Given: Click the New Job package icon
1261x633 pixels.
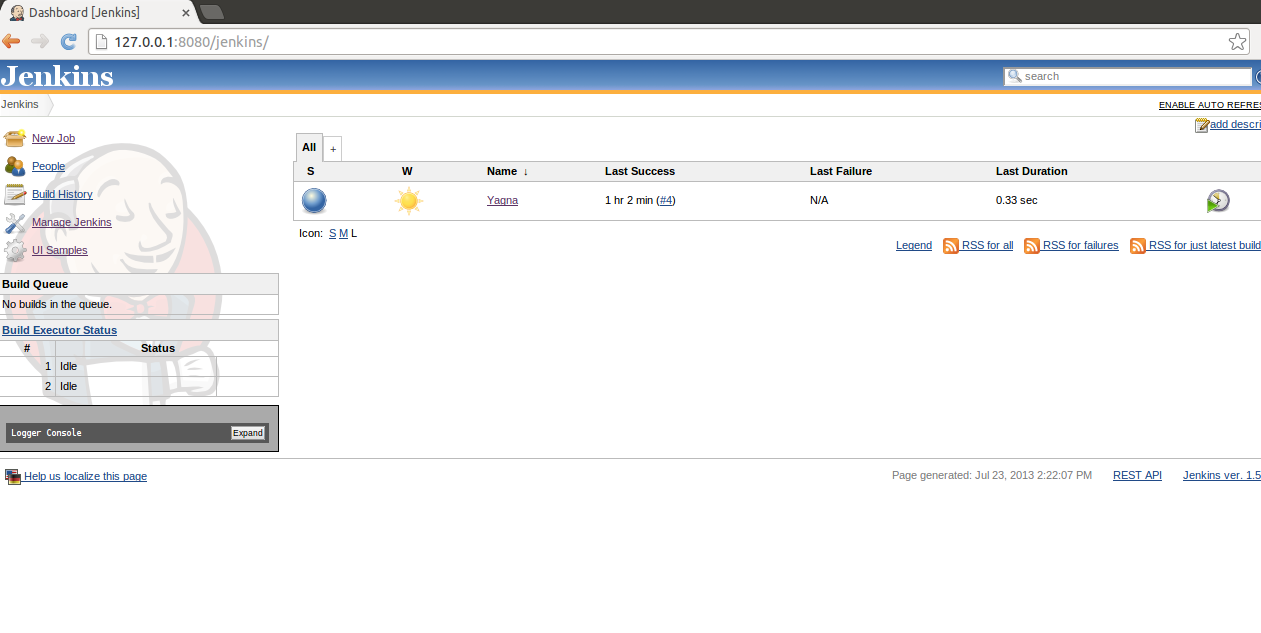Looking at the screenshot, I should (14, 137).
